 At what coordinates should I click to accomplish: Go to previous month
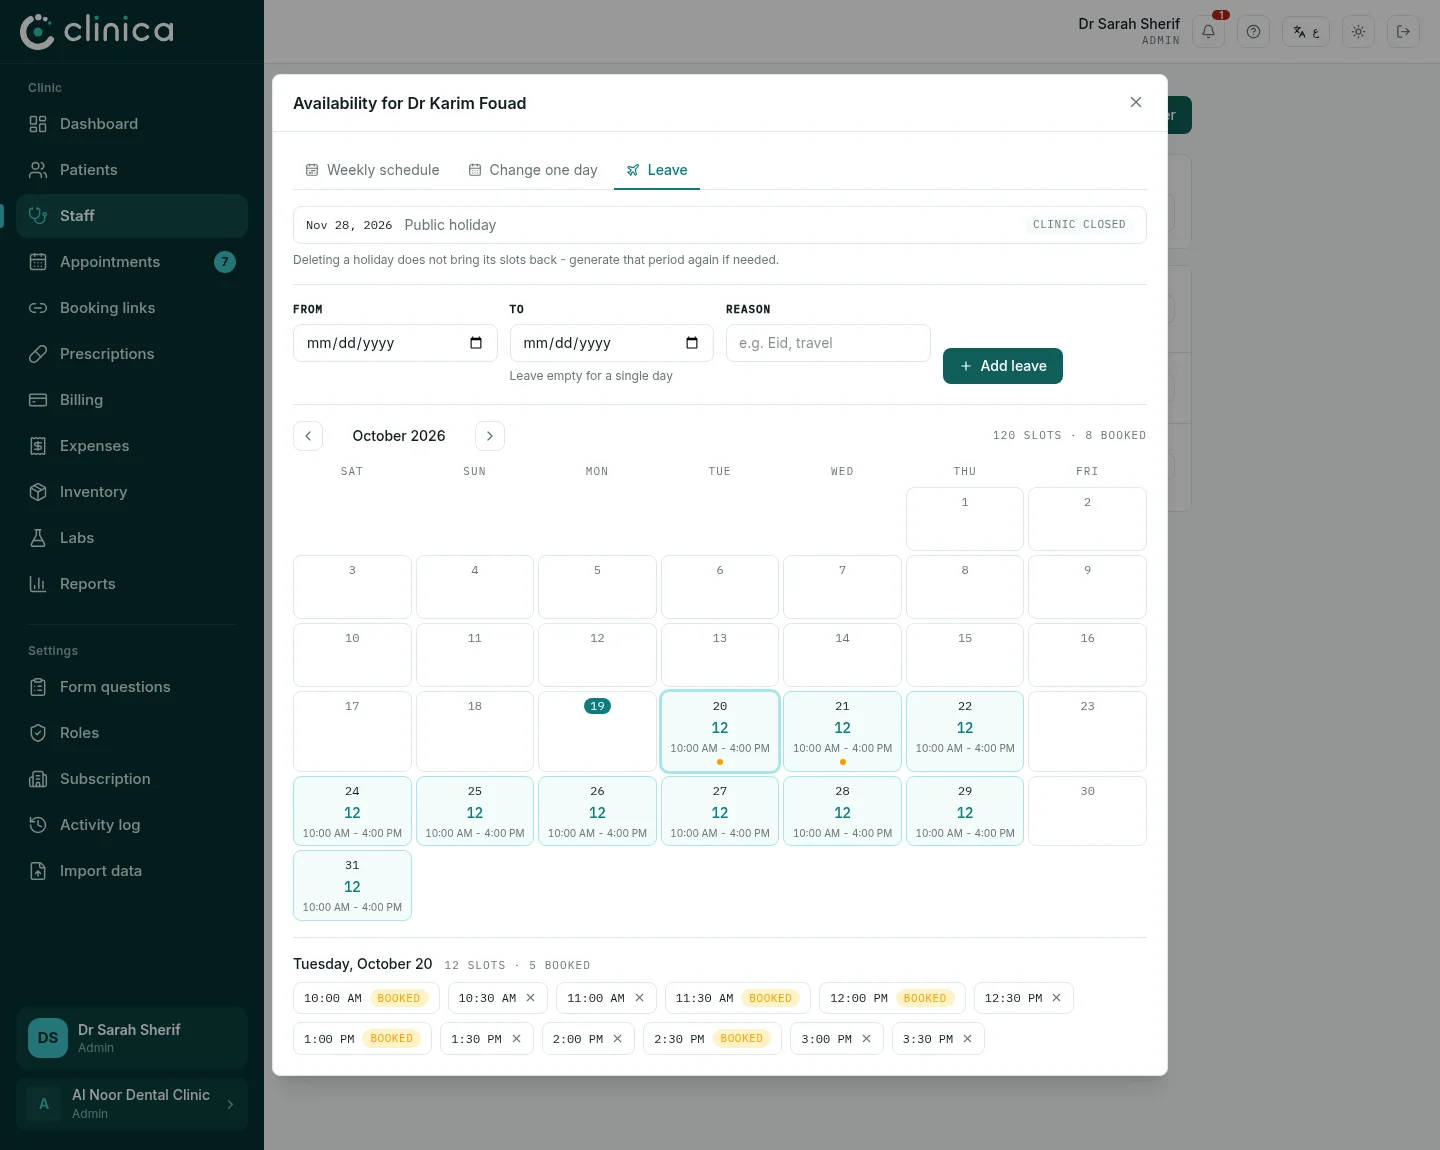pos(308,436)
